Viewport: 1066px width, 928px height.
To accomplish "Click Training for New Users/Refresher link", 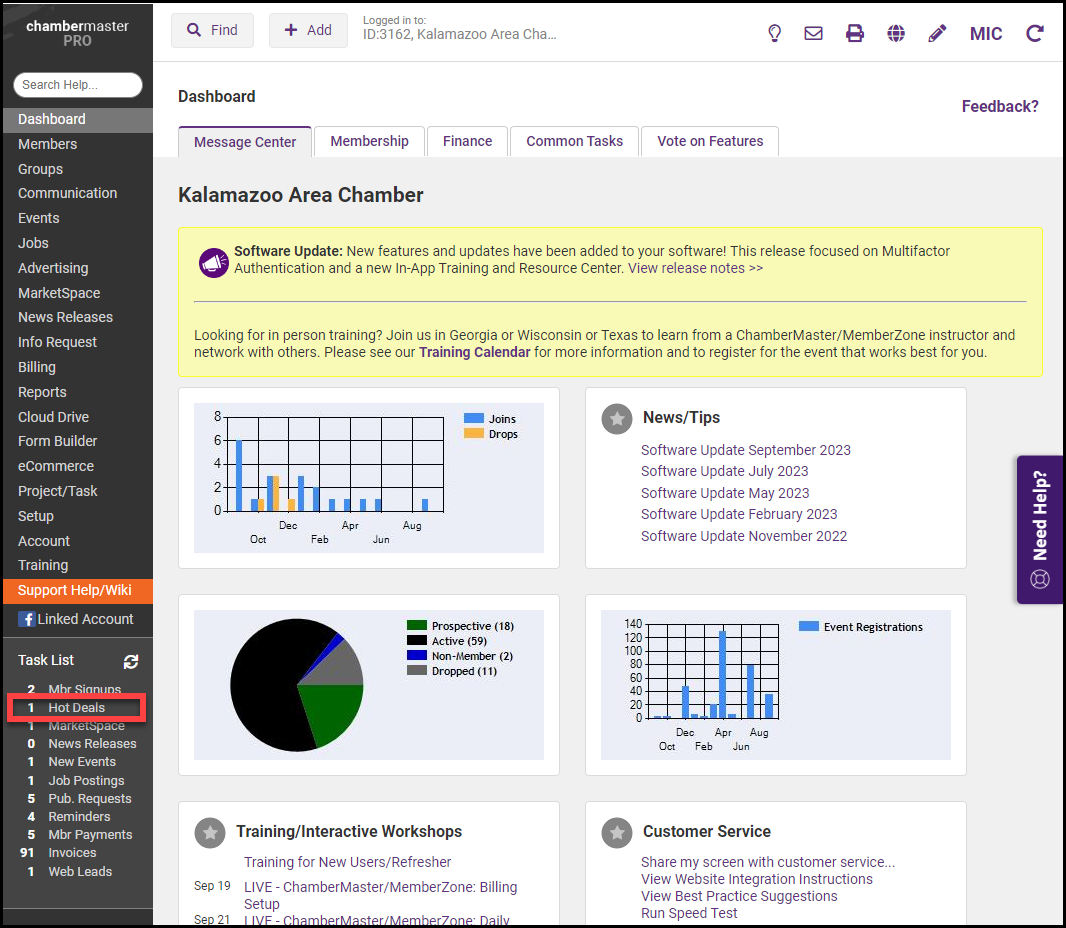I will point(347,863).
